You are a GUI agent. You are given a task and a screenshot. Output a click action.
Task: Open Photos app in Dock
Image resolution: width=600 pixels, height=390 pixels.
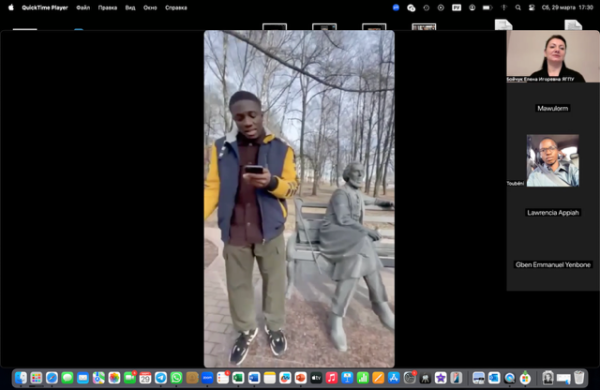tap(114, 378)
